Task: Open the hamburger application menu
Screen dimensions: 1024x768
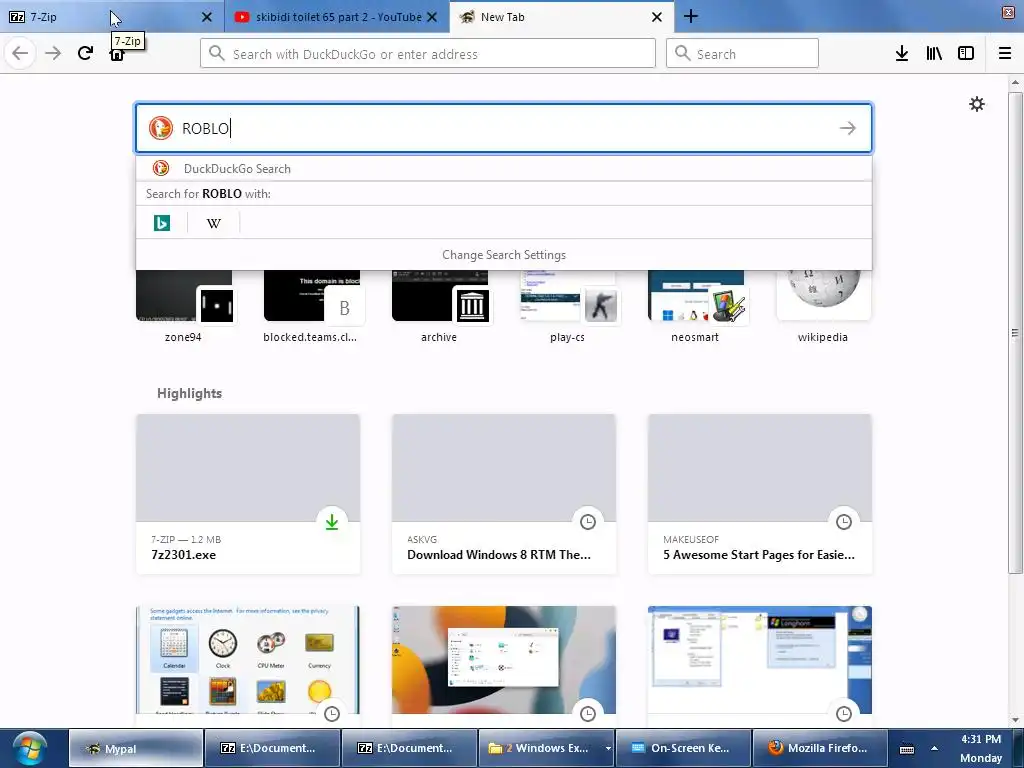Action: [1005, 54]
